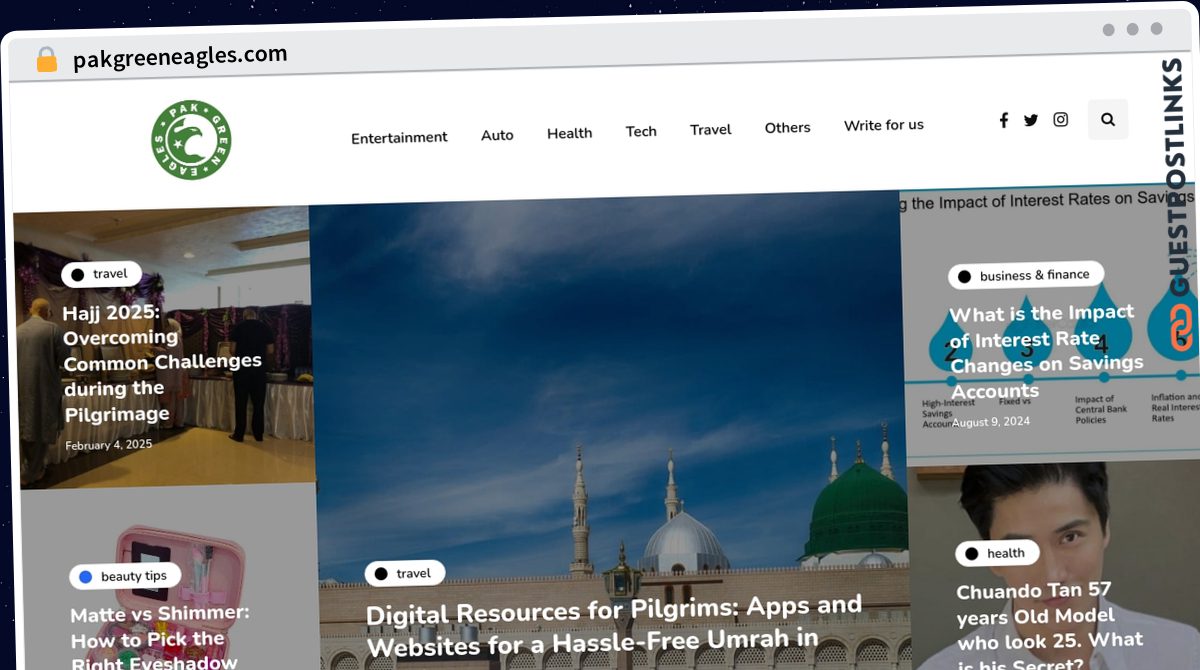Open the Instagram social icon
Viewport: 1200px width, 670px height.
point(1061,119)
